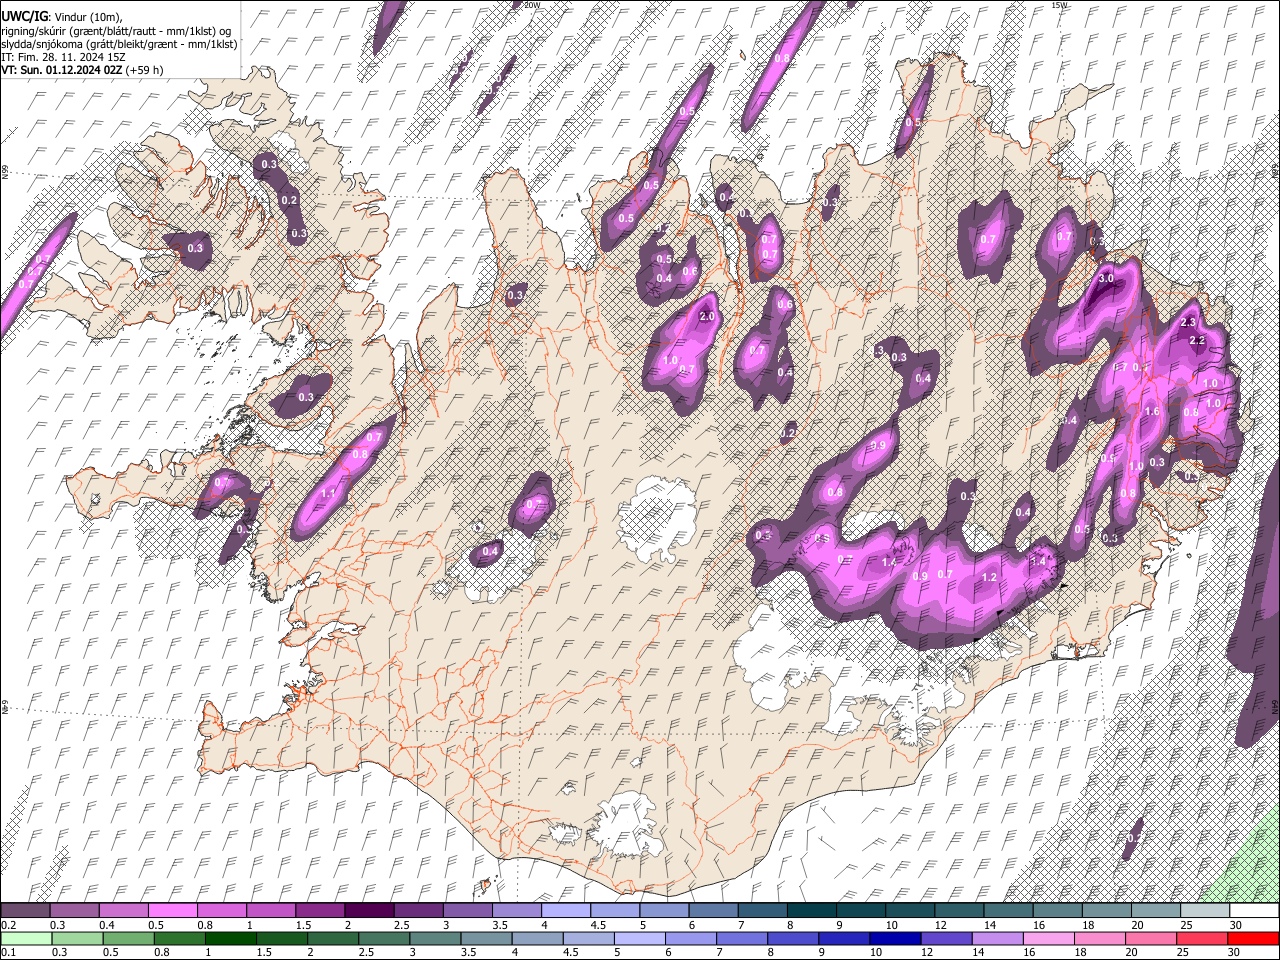The image size is (1280, 960).
Task: Click the '1.1' precipitation value on the map
Action: click(x=328, y=494)
